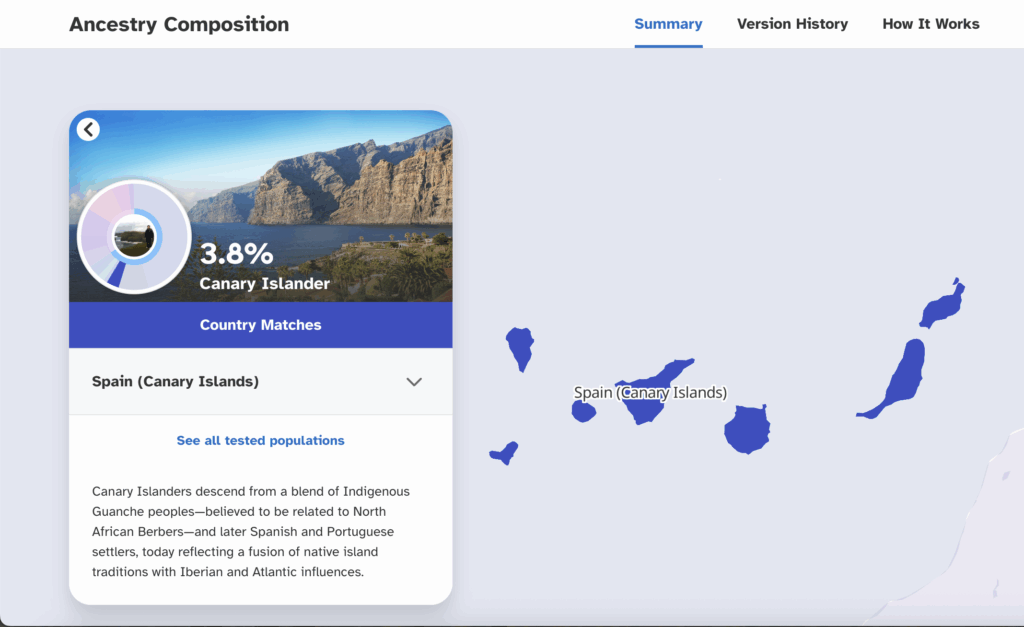Viewport: 1024px width, 627px height.
Task: Click the Ancestry Composition page title
Action: point(179,25)
